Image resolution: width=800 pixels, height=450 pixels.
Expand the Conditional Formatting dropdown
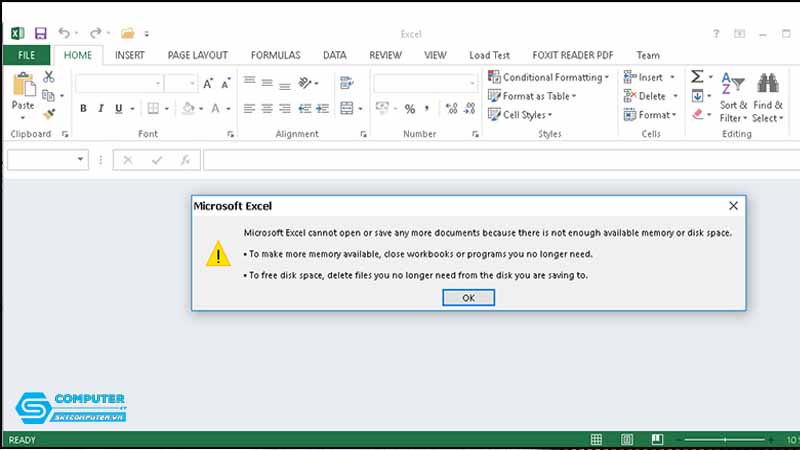coord(548,77)
